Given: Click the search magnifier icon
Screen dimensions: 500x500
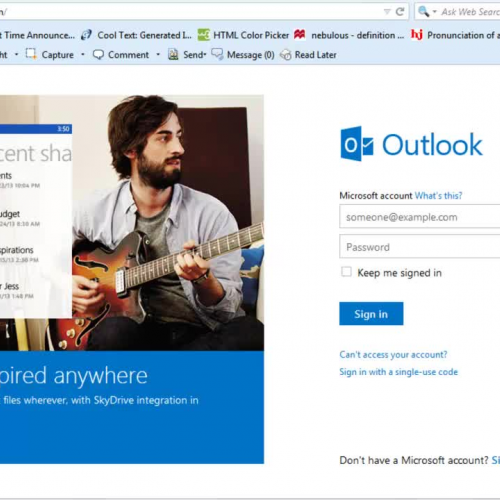Looking at the screenshot, I should point(423,12).
